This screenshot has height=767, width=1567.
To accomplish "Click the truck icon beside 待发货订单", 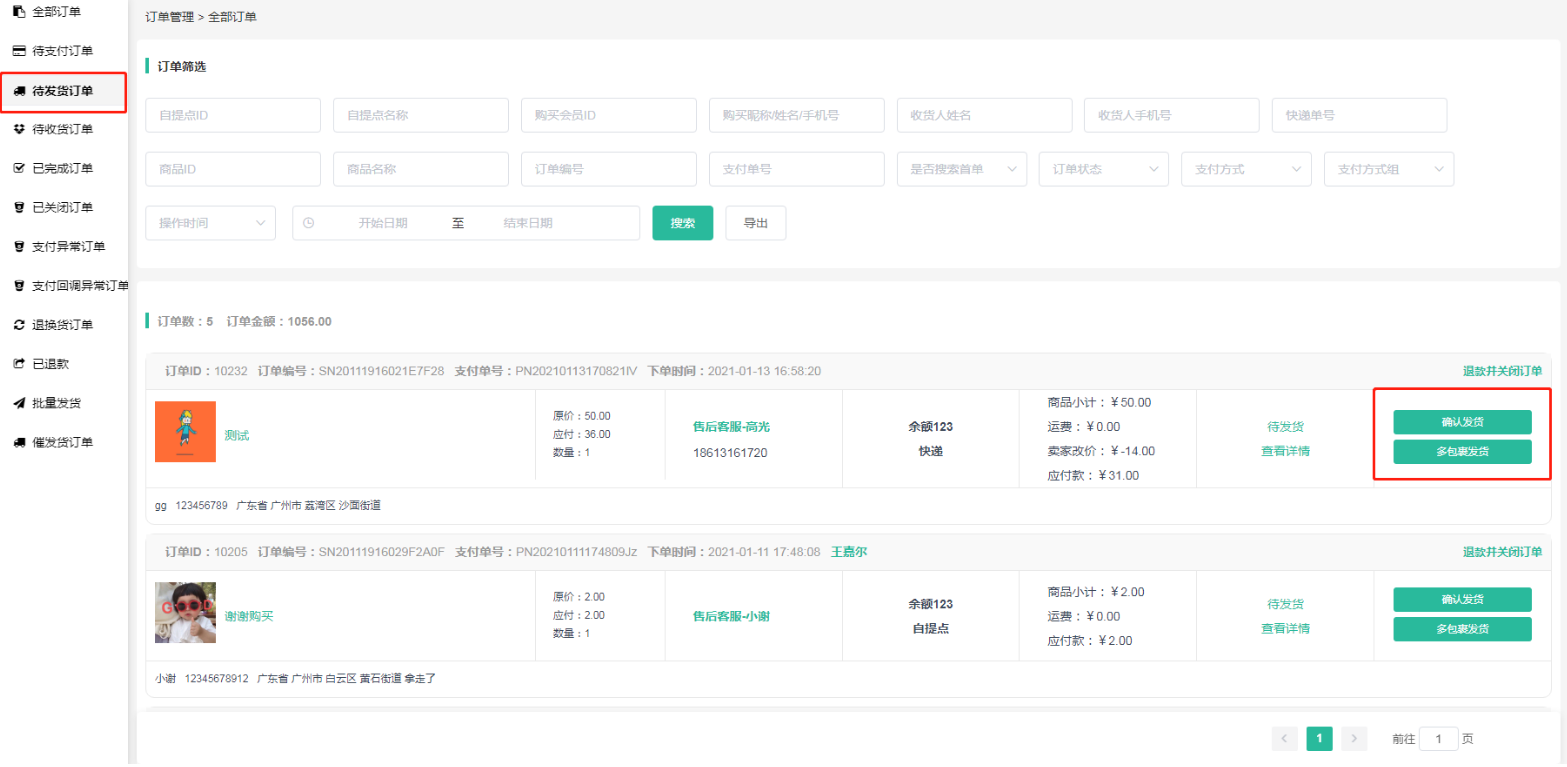I will [18, 91].
